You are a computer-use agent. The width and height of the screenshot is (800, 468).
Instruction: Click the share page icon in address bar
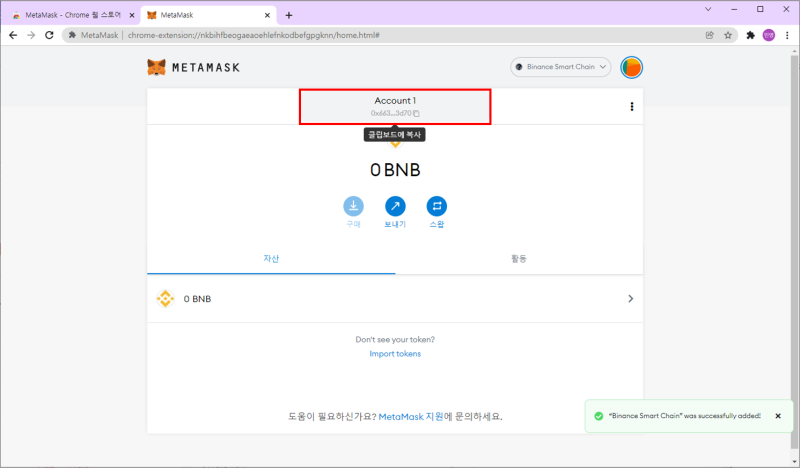pyautogui.click(x=710, y=35)
